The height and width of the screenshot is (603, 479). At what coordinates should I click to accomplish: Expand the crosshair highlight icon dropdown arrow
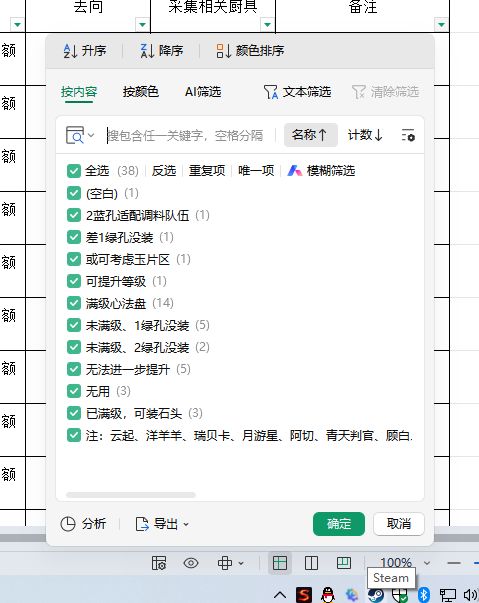click(241, 564)
